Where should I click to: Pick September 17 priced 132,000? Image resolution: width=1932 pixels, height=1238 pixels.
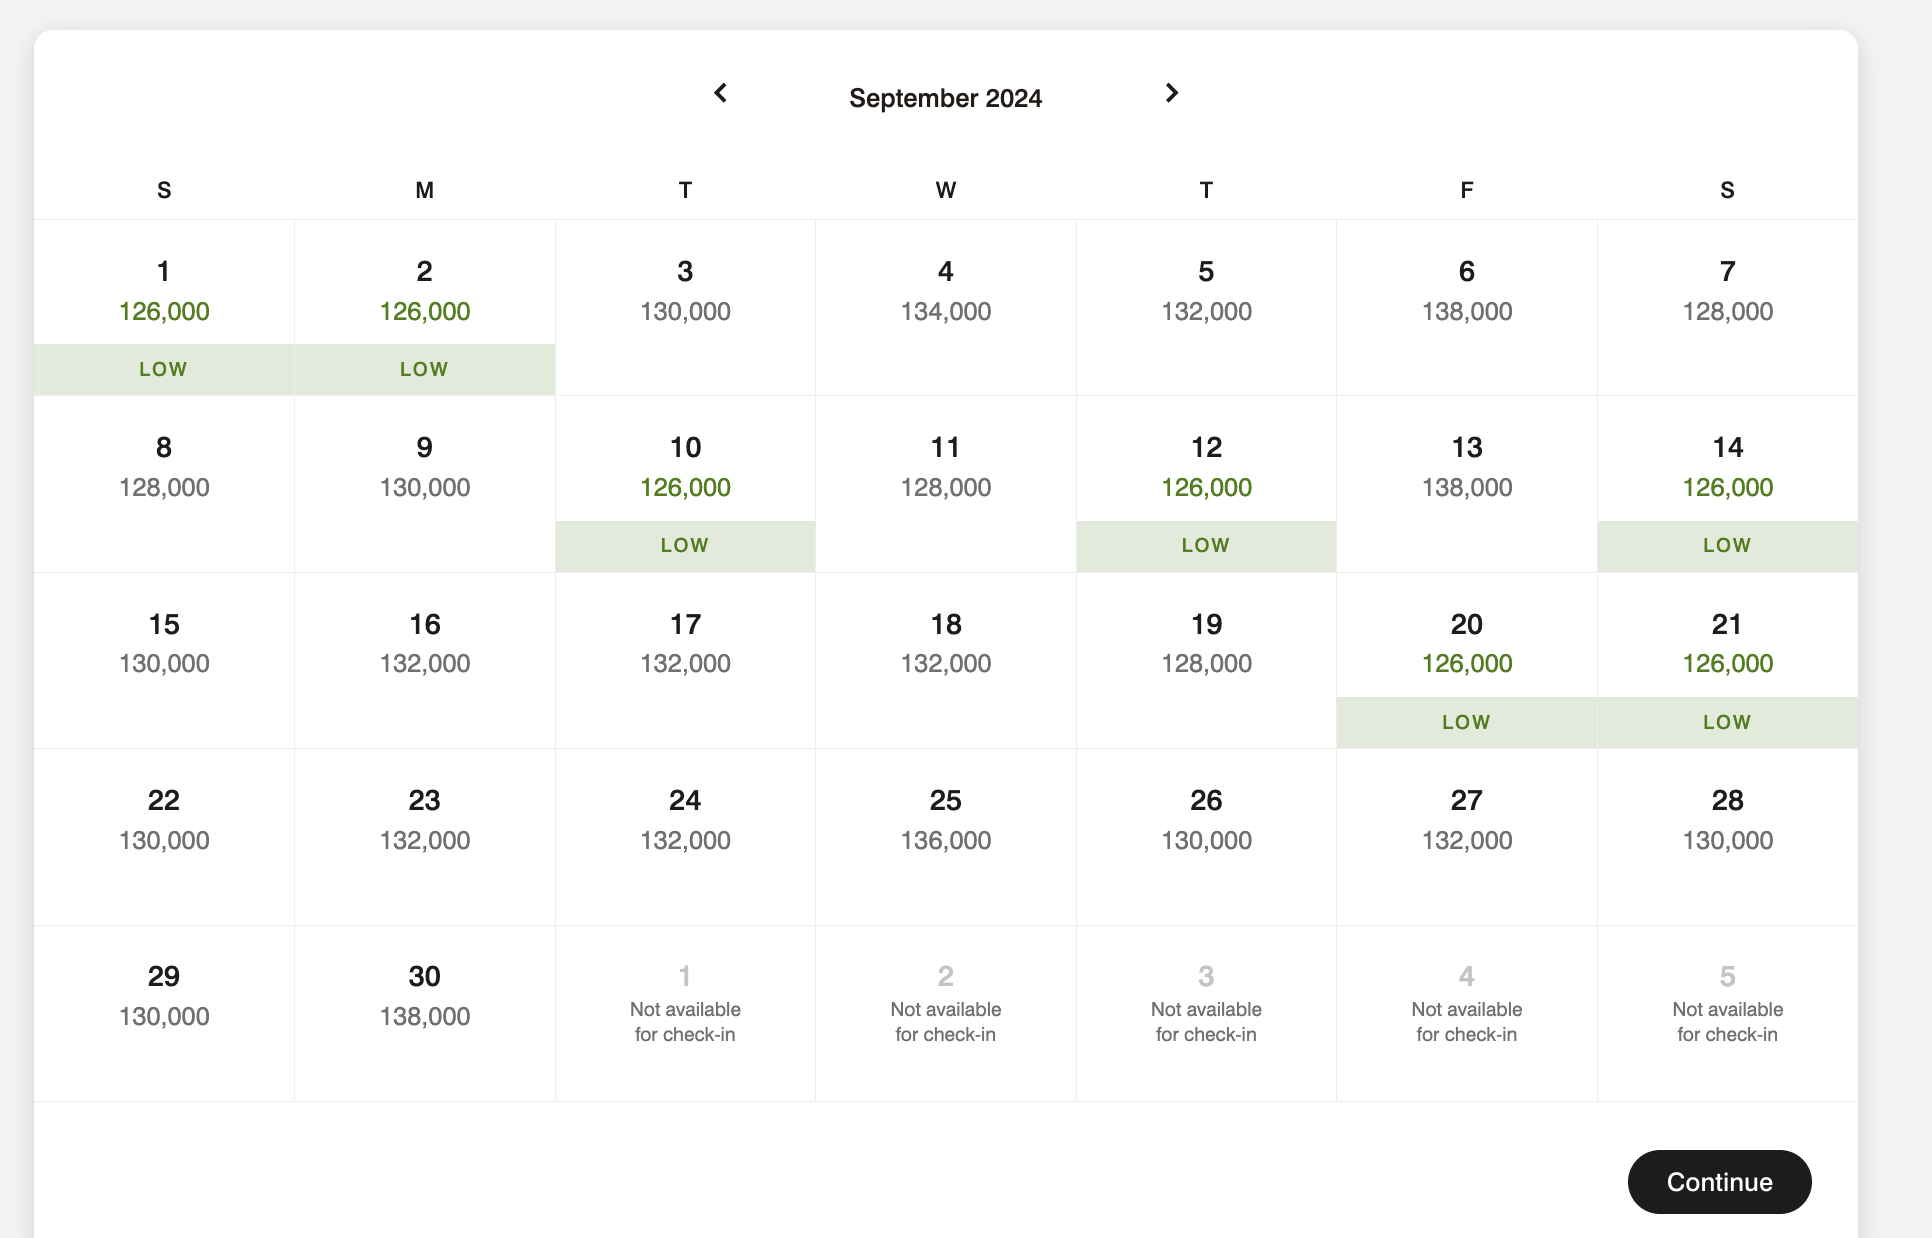686,661
